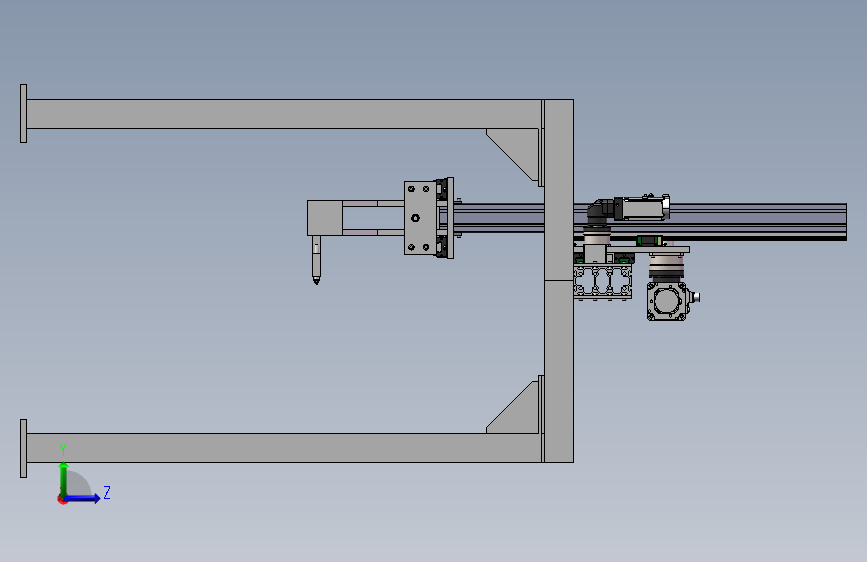
Task: Select the lower horizontal frame beam
Action: (284, 447)
